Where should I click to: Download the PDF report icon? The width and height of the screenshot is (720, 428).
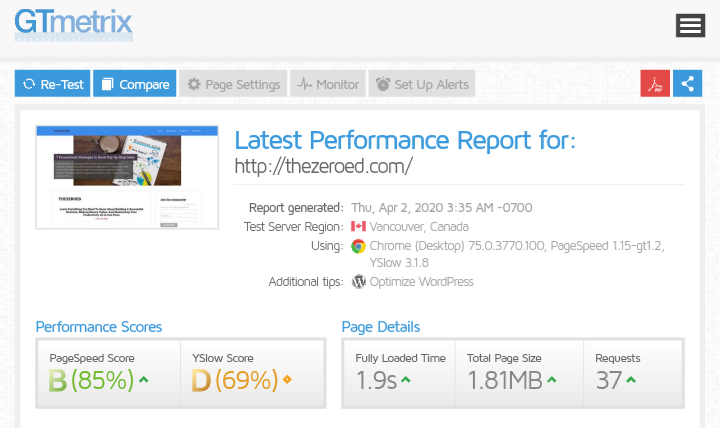655,84
